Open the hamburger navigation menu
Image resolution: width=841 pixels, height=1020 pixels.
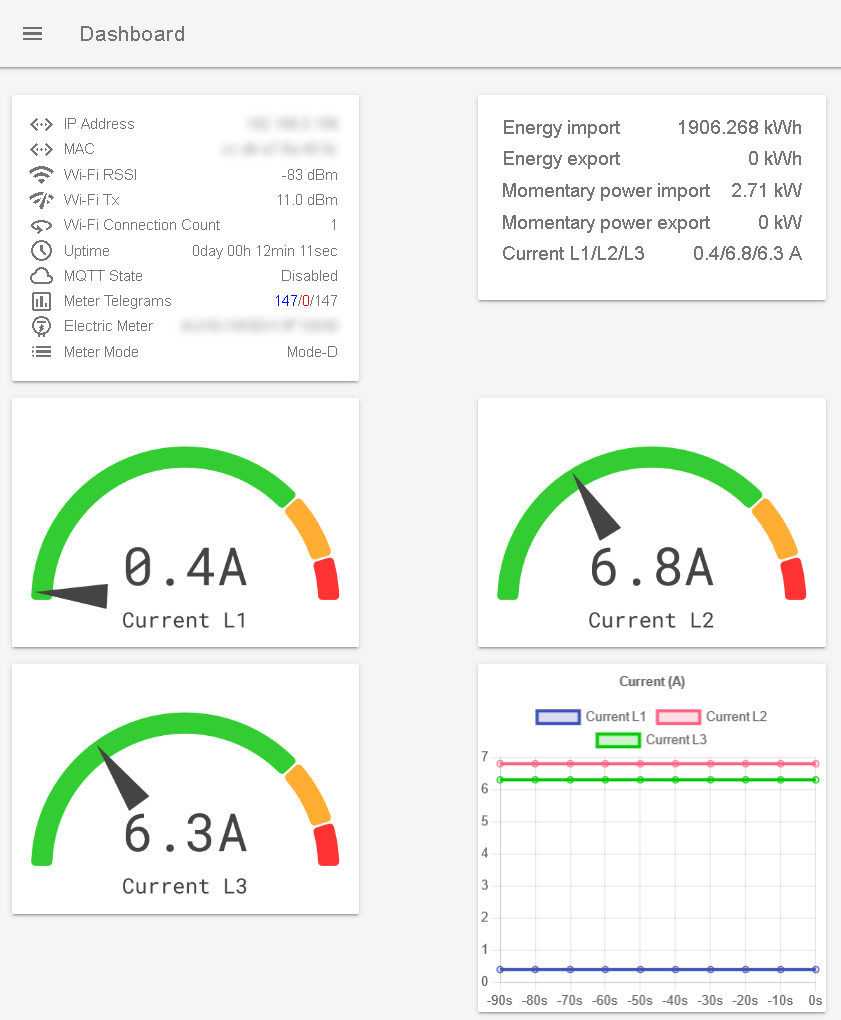(x=32, y=34)
